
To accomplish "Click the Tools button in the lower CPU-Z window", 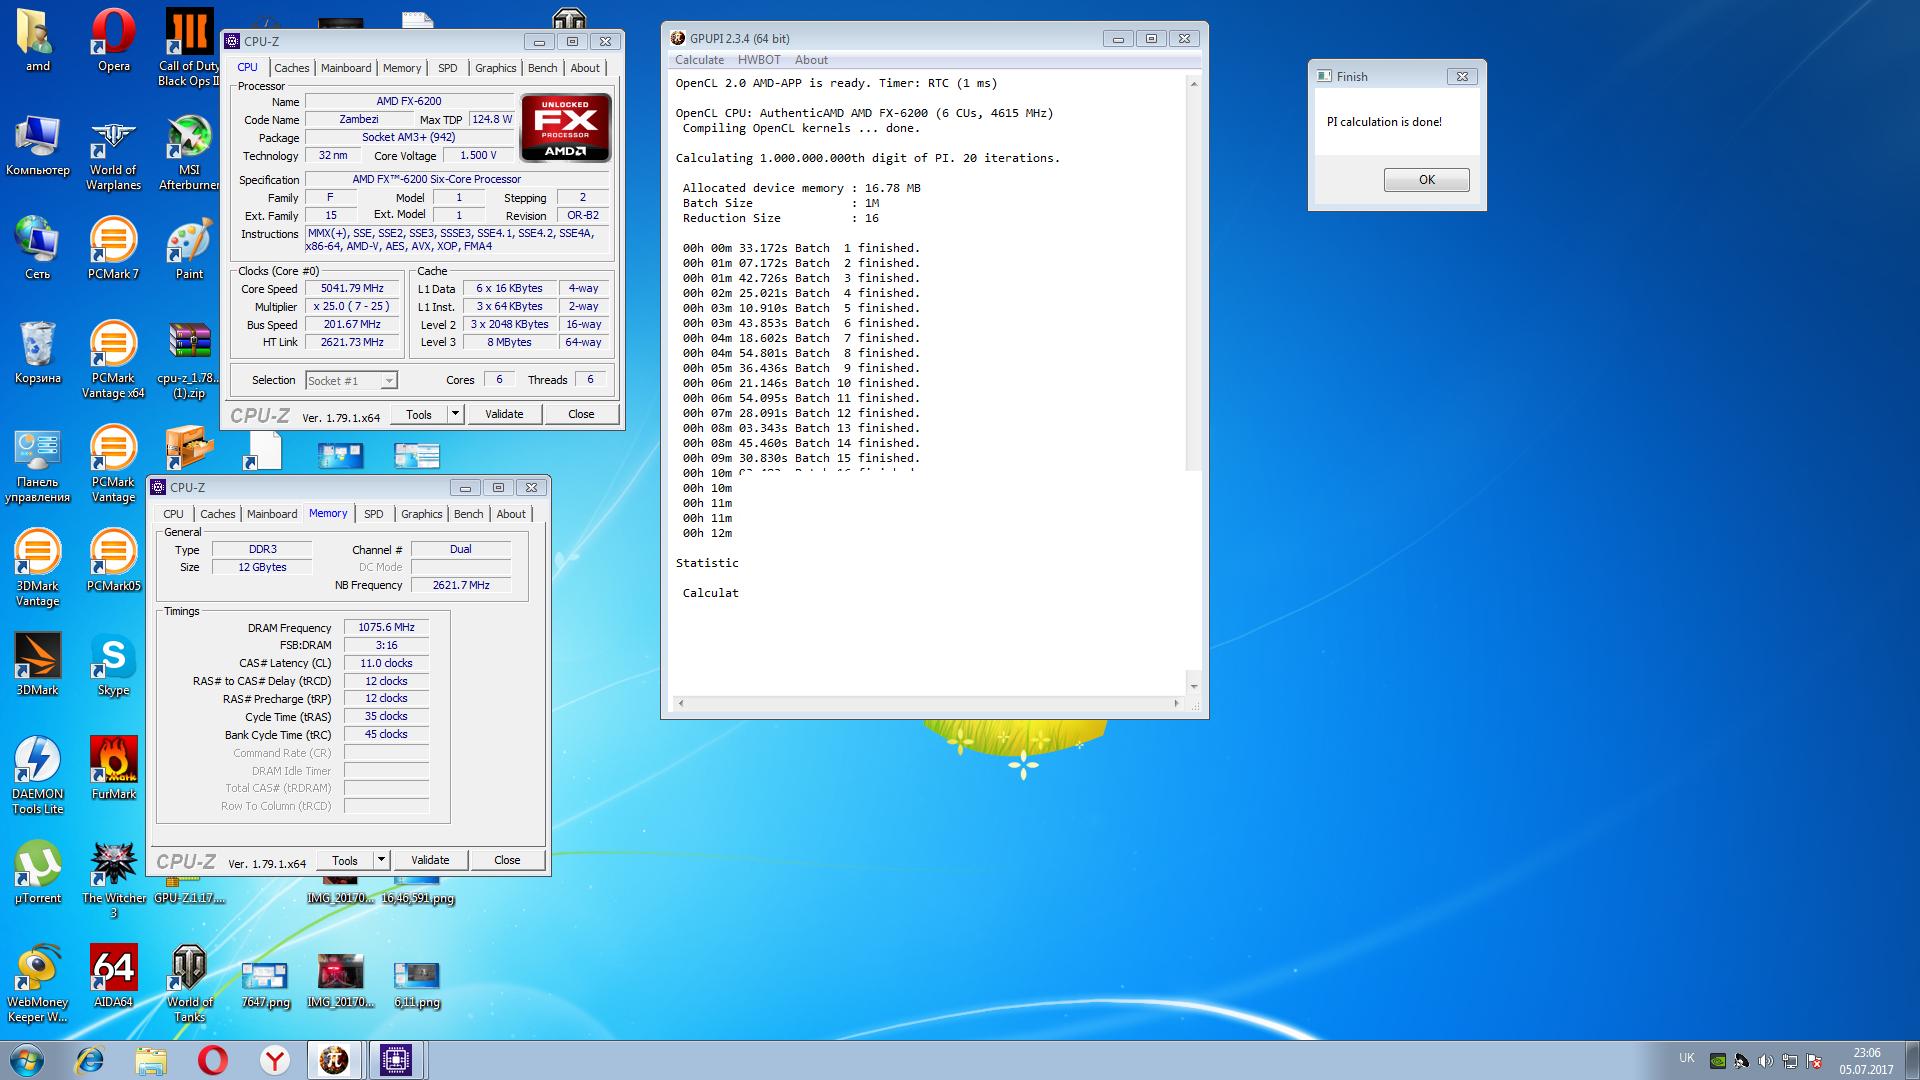I will pos(345,860).
